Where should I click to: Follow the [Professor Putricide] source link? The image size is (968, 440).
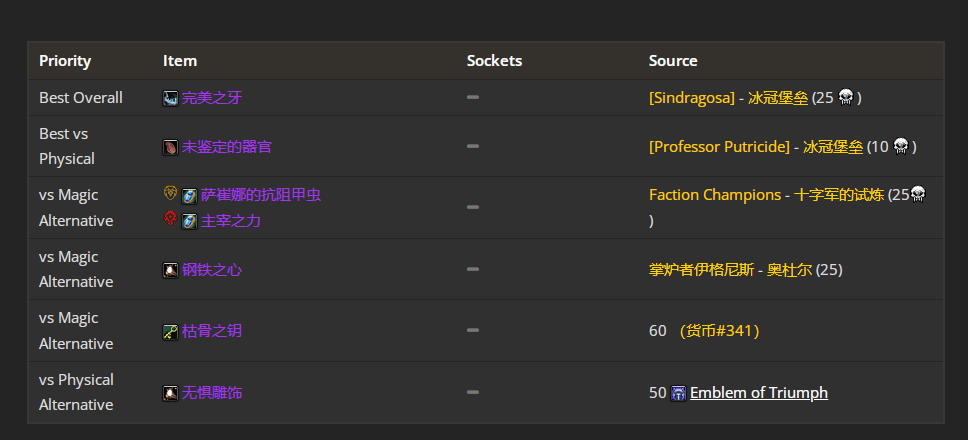(718, 147)
